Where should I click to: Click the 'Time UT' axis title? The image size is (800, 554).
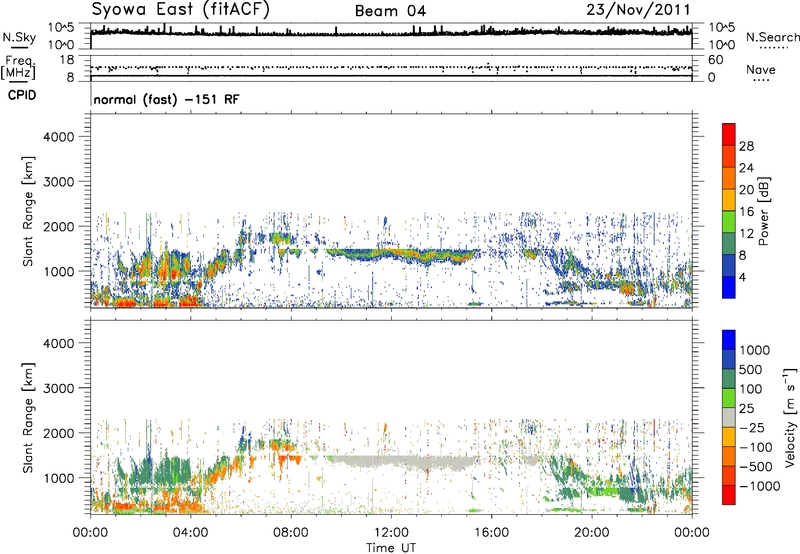click(391, 548)
